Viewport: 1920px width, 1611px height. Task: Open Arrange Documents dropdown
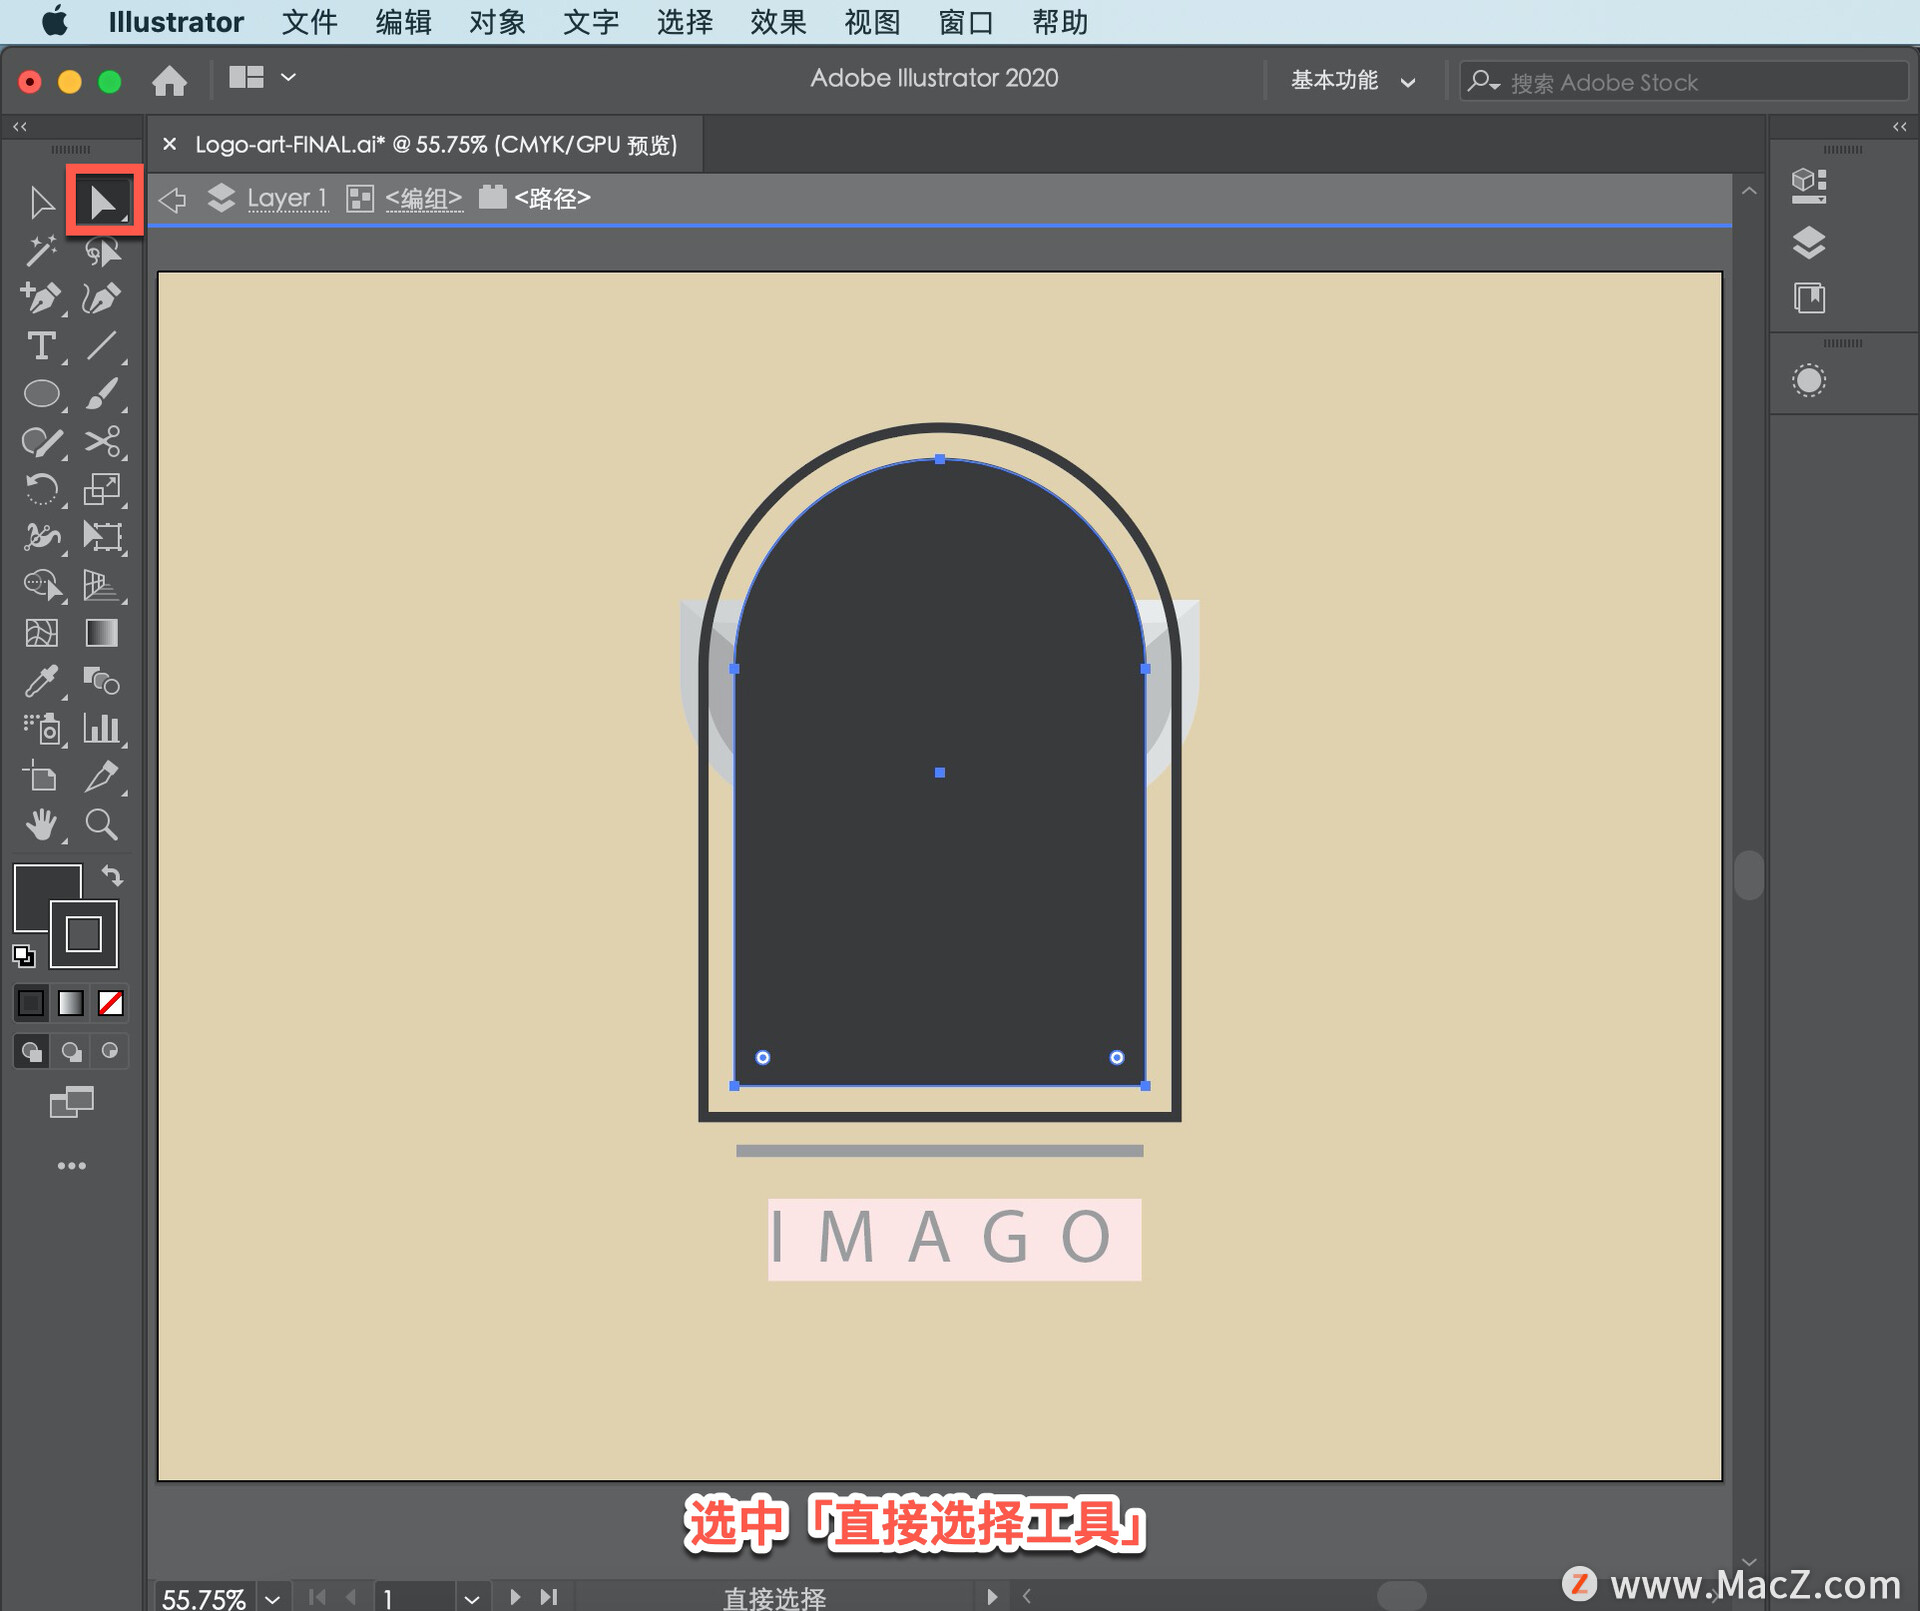[262, 78]
